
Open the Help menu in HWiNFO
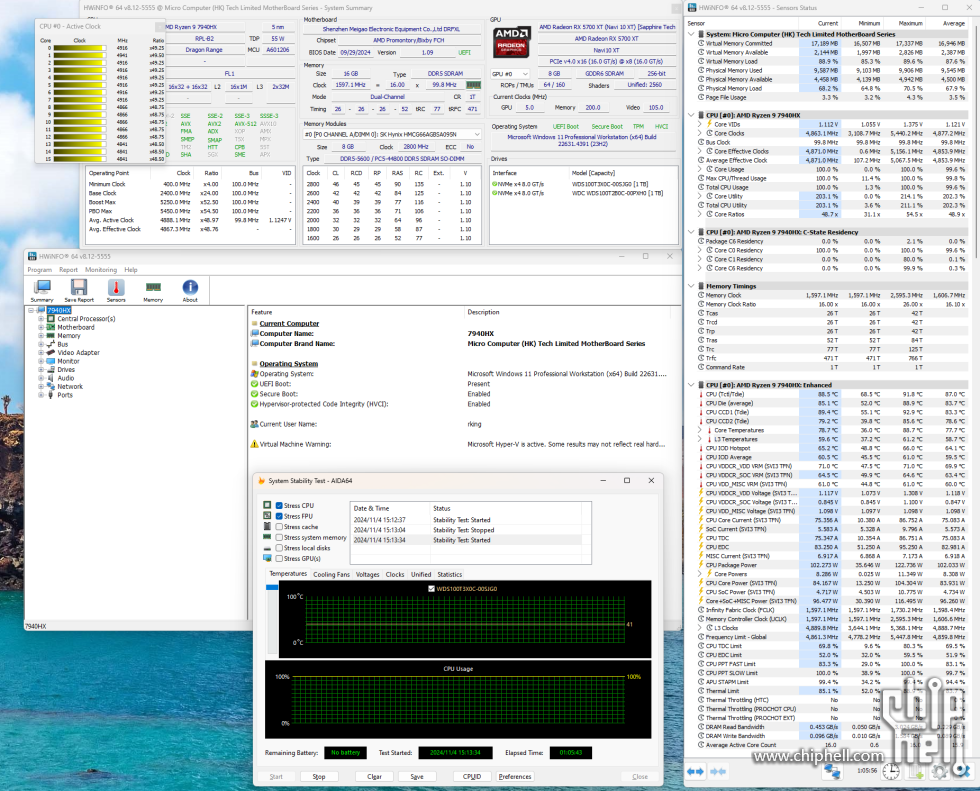(x=131, y=270)
